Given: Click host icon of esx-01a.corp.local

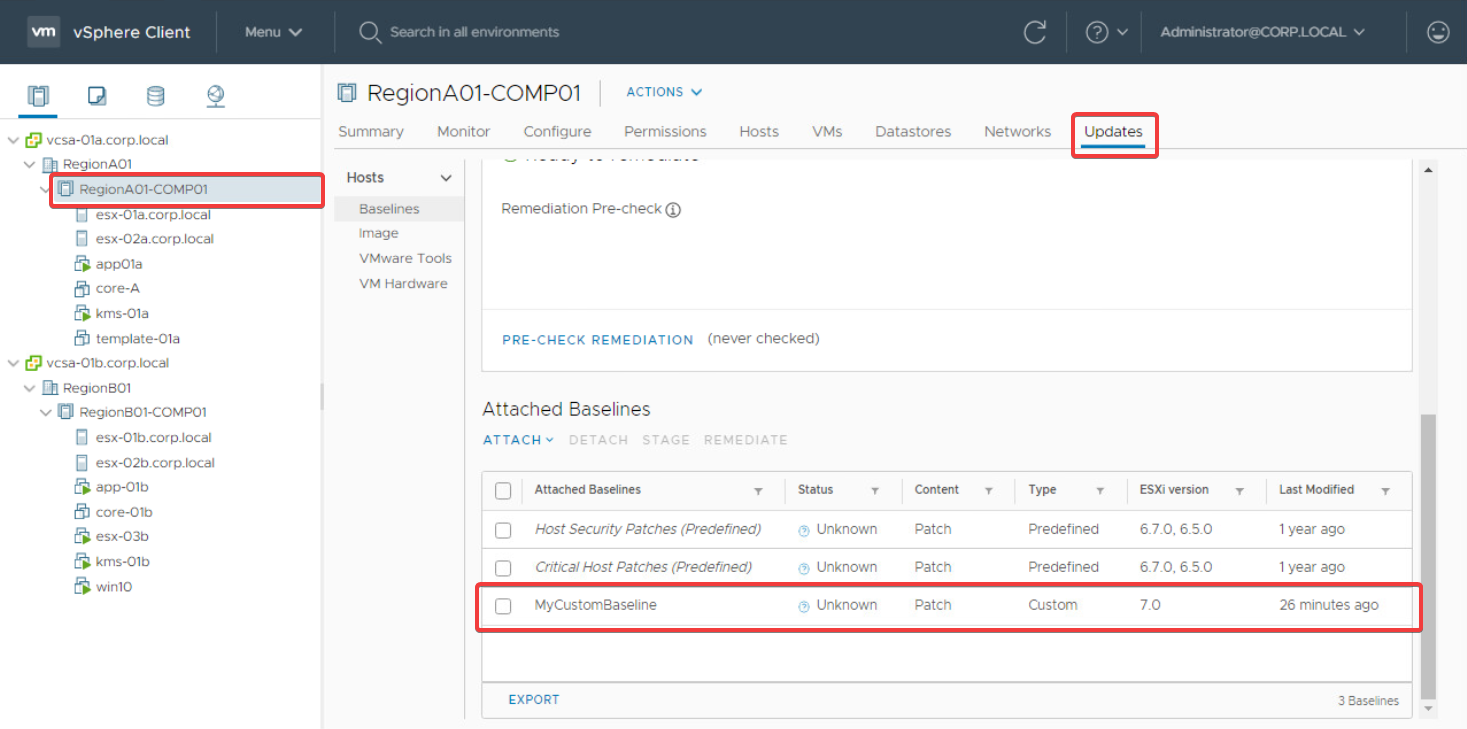Looking at the screenshot, I should pyautogui.click(x=82, y=214).
